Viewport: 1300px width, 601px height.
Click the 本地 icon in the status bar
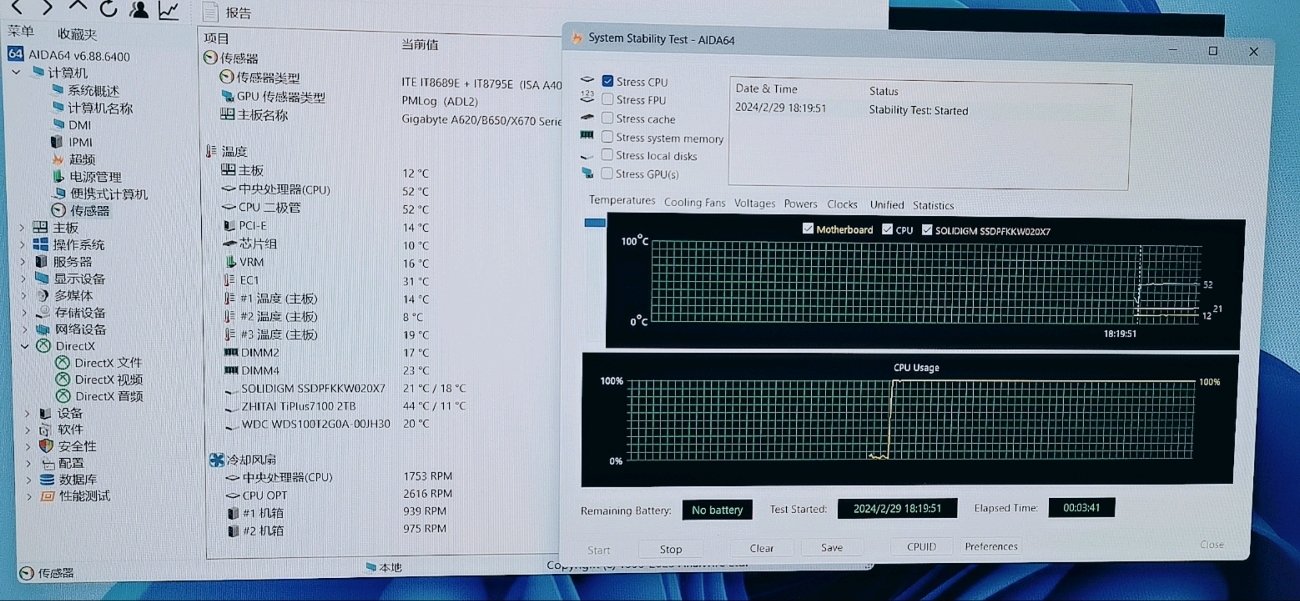coord(370,567)
